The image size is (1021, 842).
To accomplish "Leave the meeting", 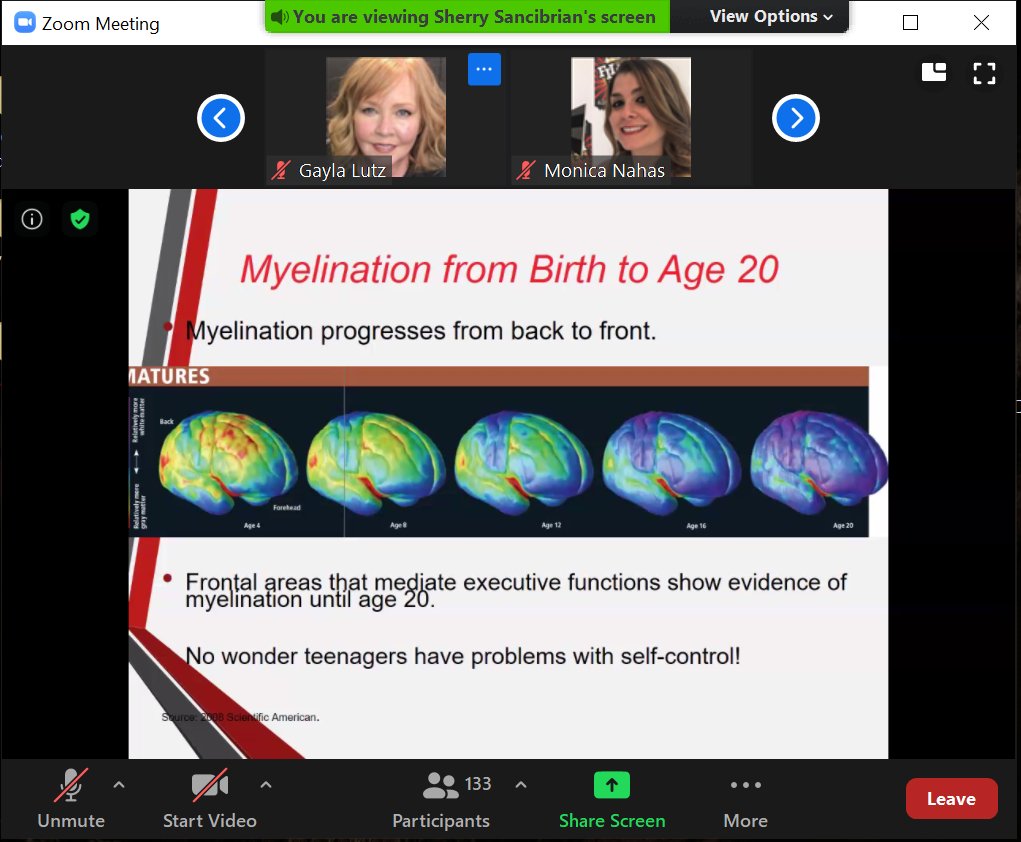I will (951, 798).
